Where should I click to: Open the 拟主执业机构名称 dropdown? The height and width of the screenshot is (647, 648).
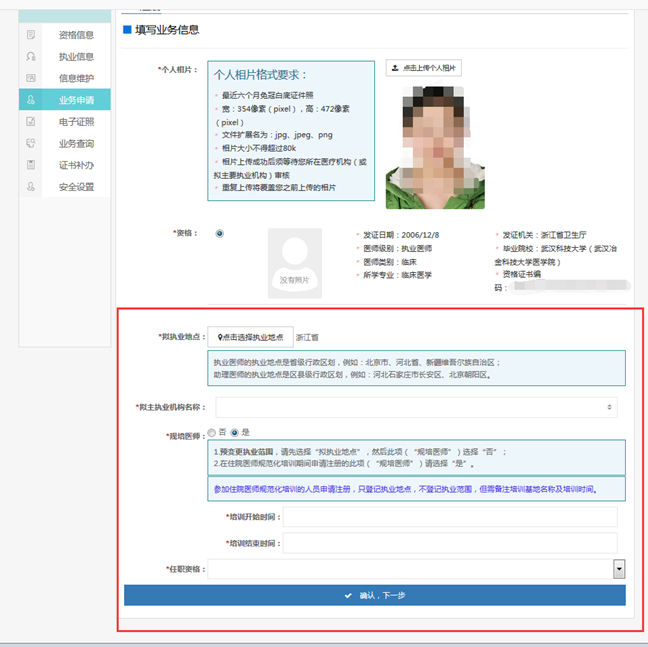coord(416,407)
